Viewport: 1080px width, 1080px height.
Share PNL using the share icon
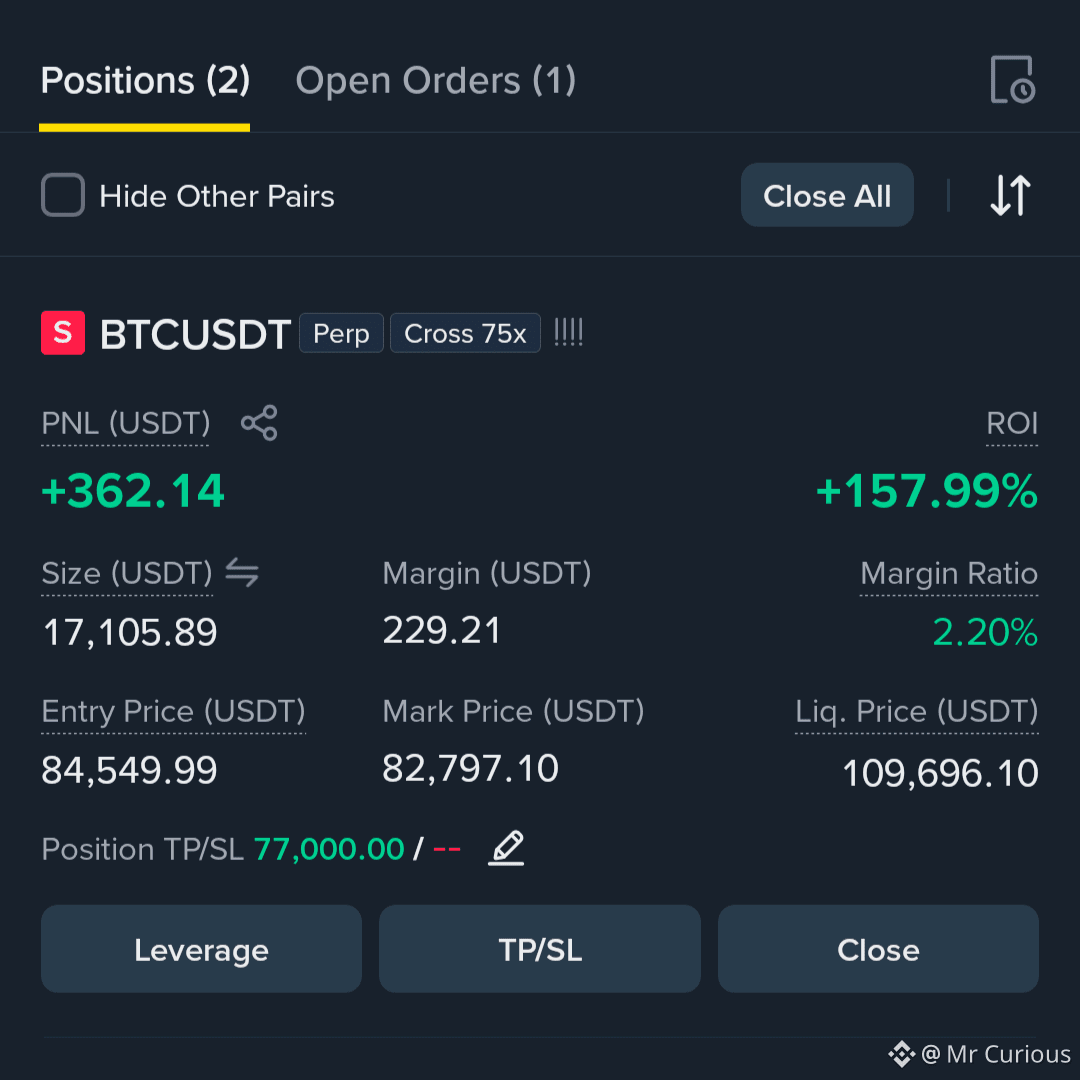point(259,423)
